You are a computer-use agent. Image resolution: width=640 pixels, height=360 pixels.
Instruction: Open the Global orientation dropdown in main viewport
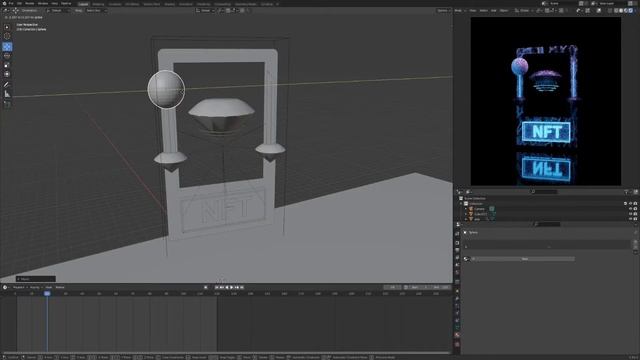(x=205, y=10)
